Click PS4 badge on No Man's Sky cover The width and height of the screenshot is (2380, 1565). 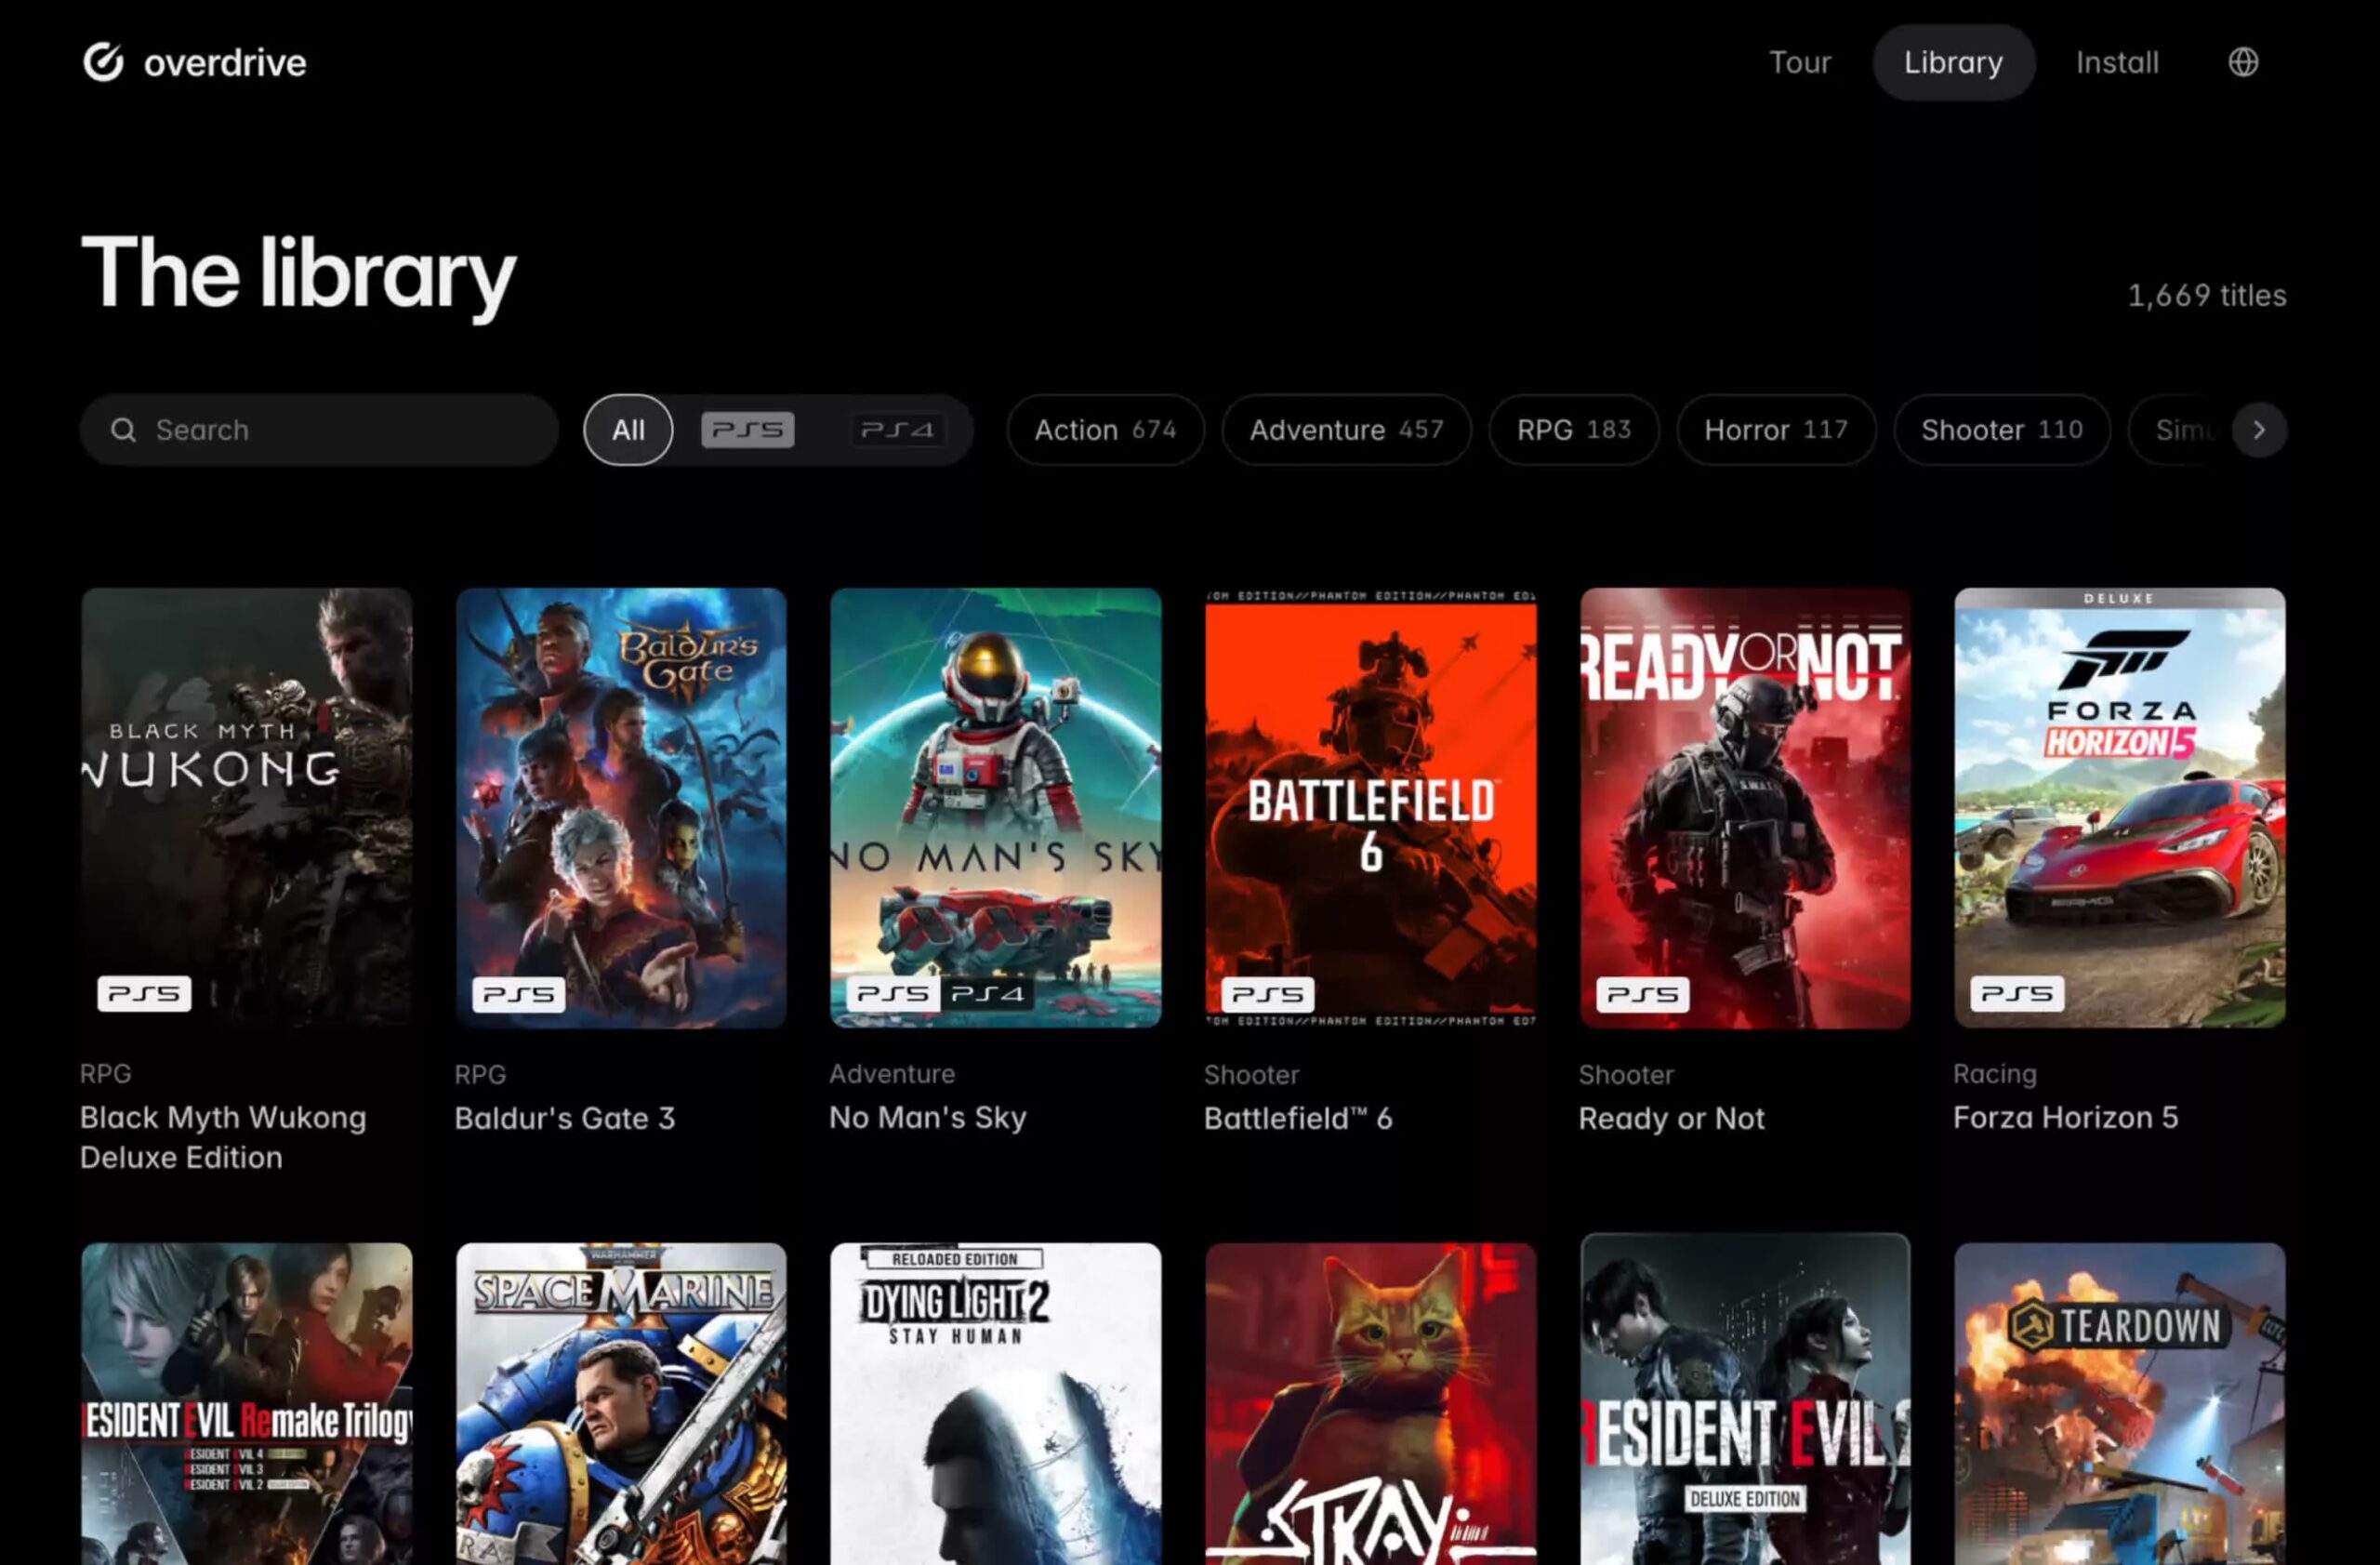987,993
